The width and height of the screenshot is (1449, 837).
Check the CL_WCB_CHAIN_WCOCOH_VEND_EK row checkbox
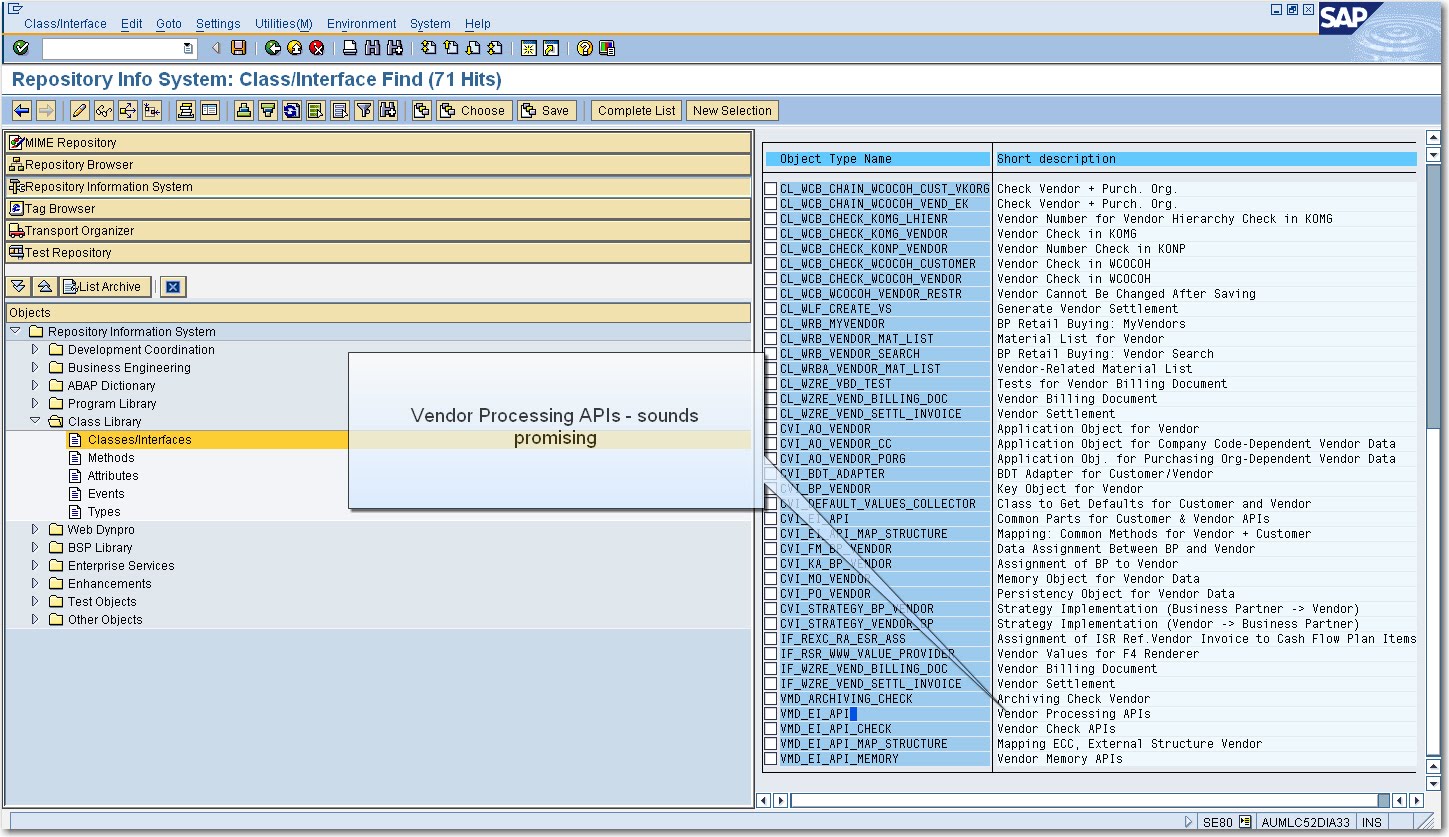click(770, 204)
